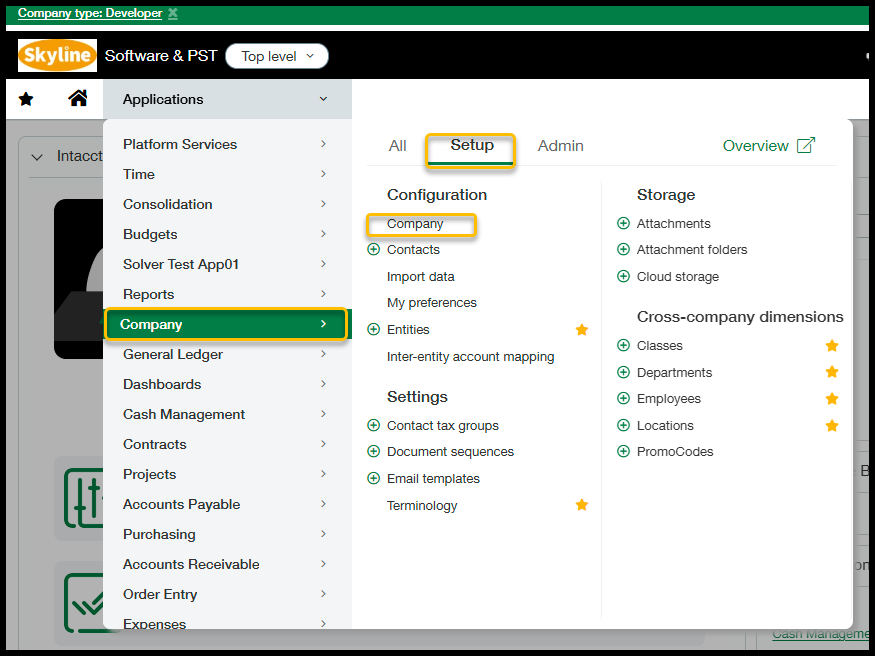
Task: Click the add icon next to Email templates
Action: pyautogui.click(x=374, y=479)
